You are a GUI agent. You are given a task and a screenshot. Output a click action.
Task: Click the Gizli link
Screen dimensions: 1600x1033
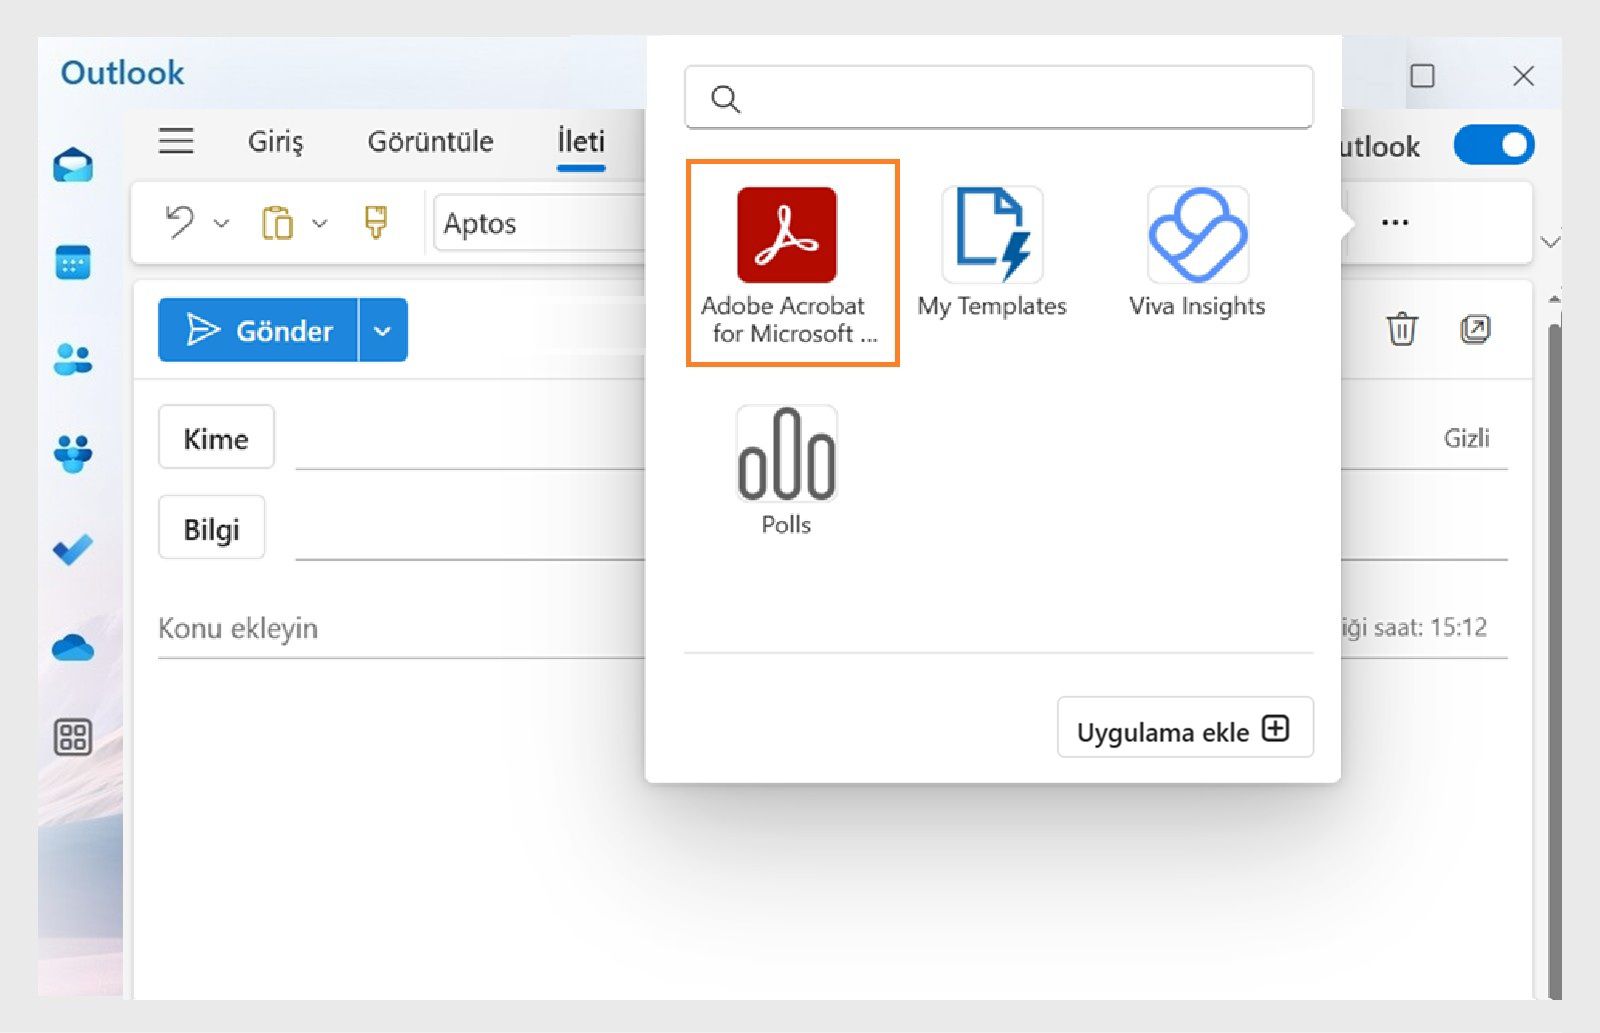[x=1468, y=437]
